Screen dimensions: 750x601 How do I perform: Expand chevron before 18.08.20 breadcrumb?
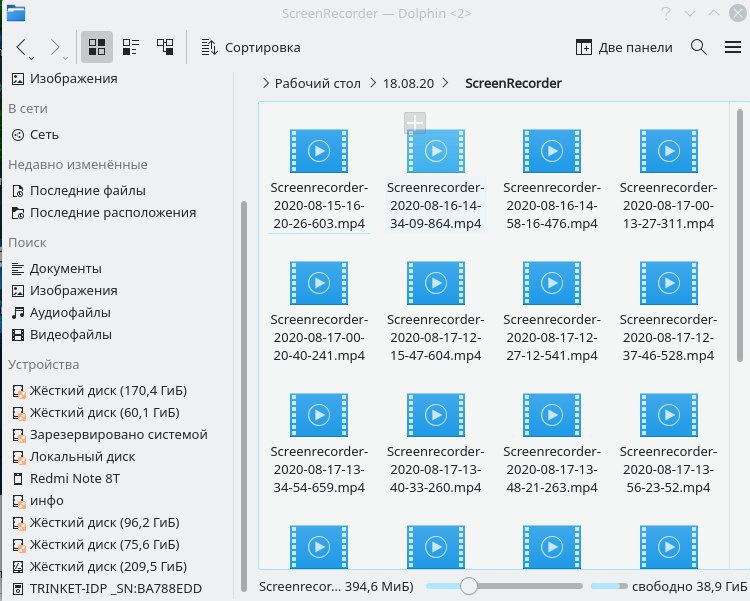pyautogui.click(x=373, y=83)
